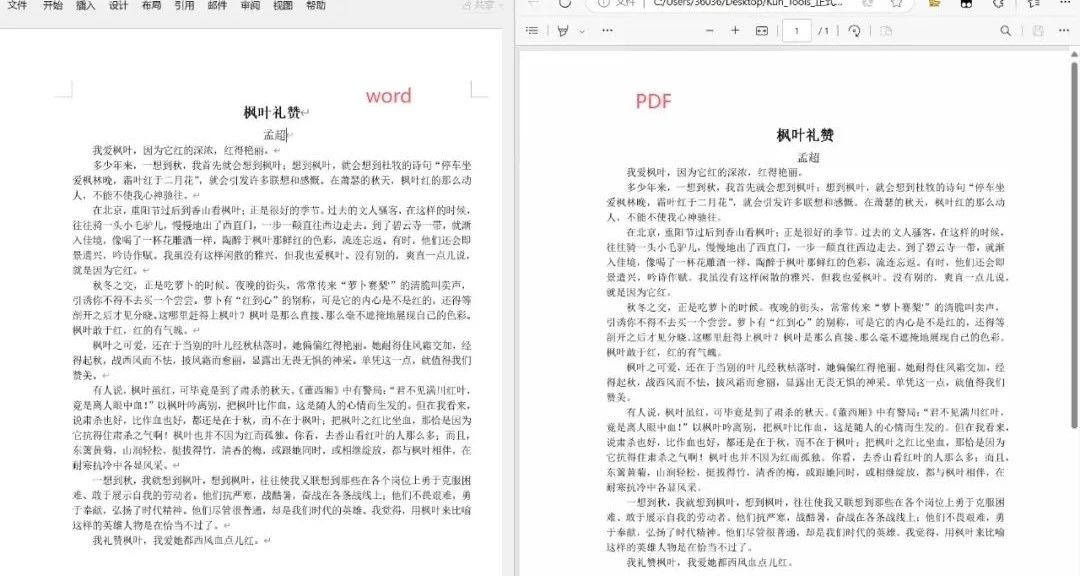Open the browser favorites list icon
Viewport: 1080px width, 576px height.
pyautogui.click(x=1033, y=3)
